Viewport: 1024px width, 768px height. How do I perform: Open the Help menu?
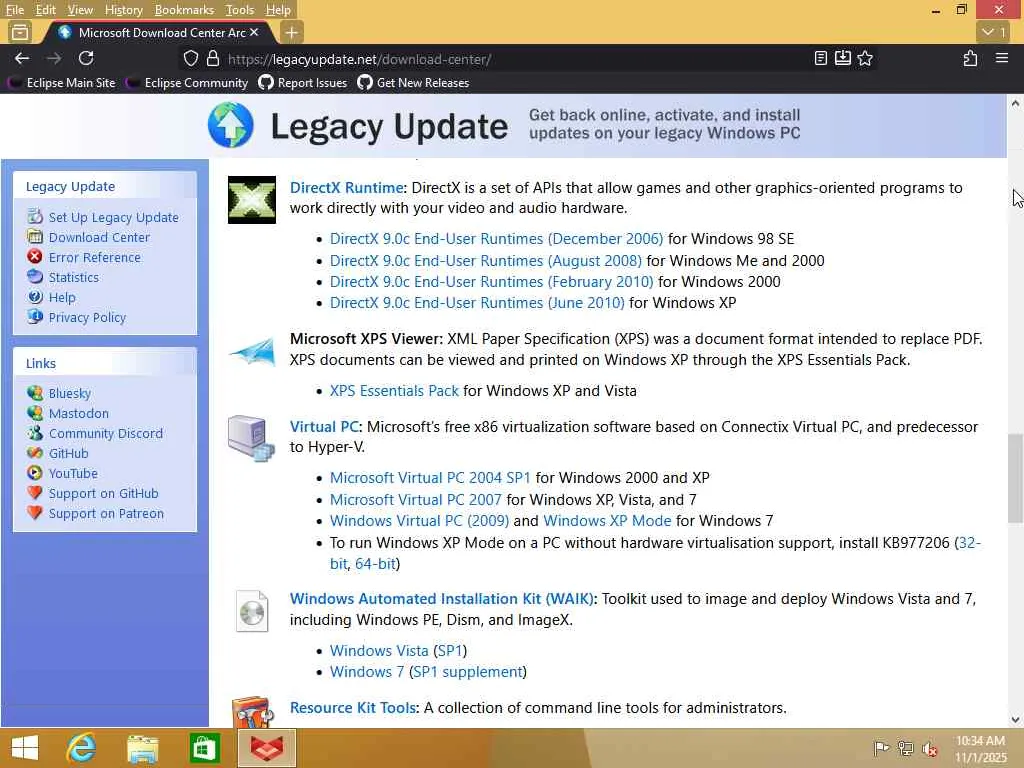(278, 10)
